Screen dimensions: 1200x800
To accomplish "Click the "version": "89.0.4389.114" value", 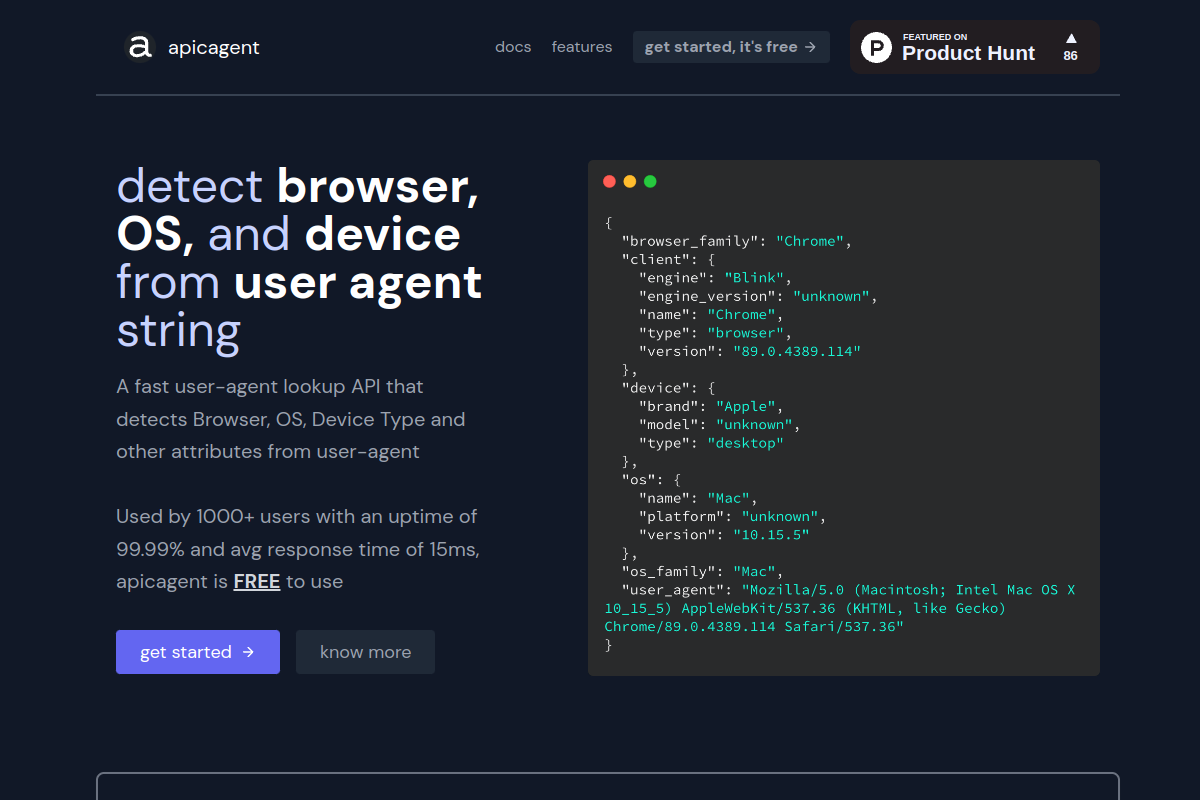I will (x=797, y=351).
